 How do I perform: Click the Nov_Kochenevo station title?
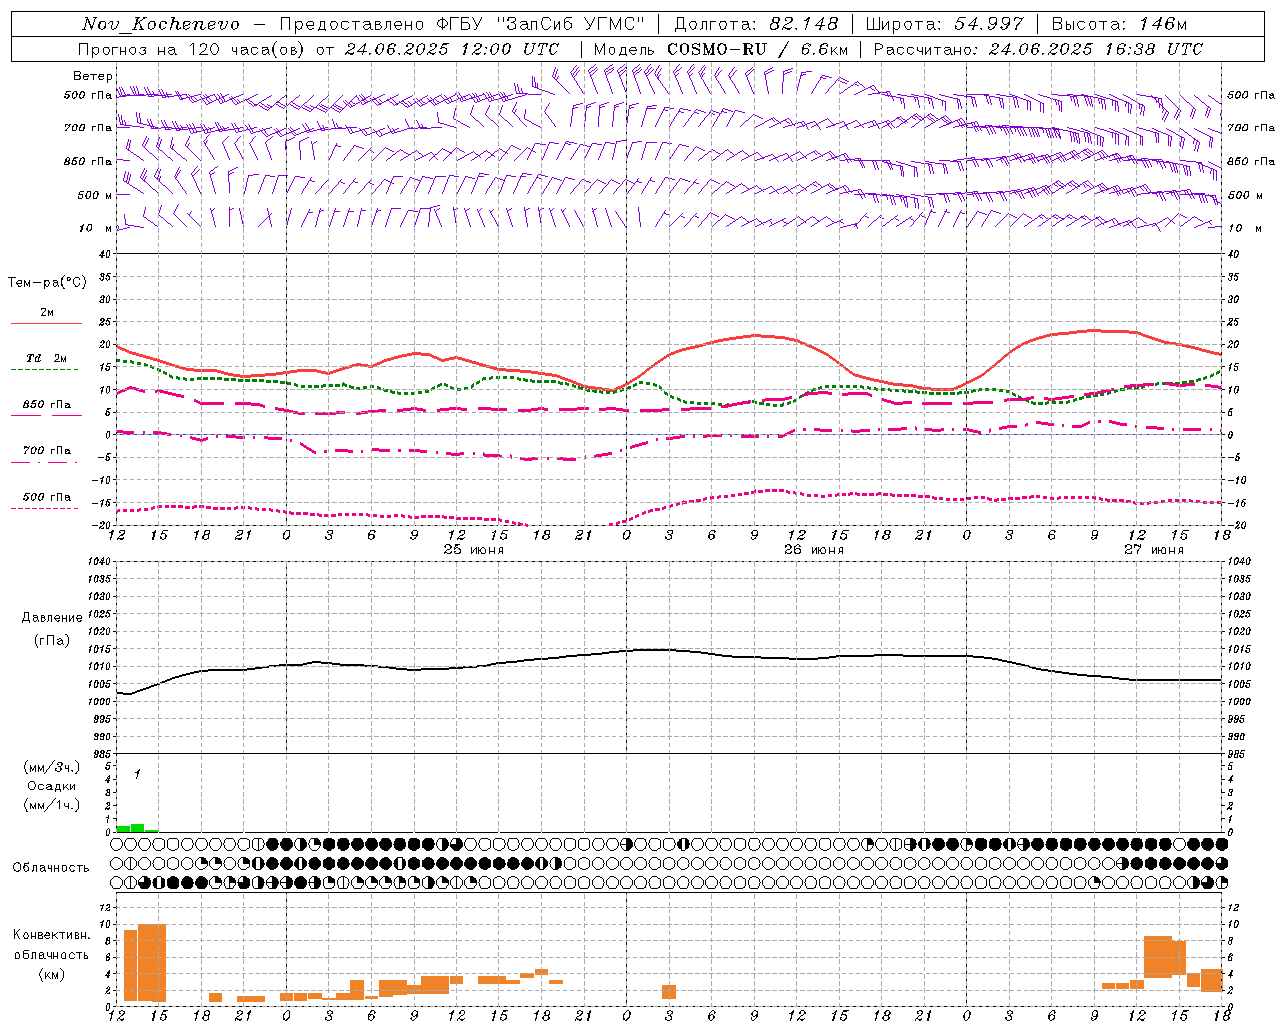pyautogui.click(x=161, y=24)
